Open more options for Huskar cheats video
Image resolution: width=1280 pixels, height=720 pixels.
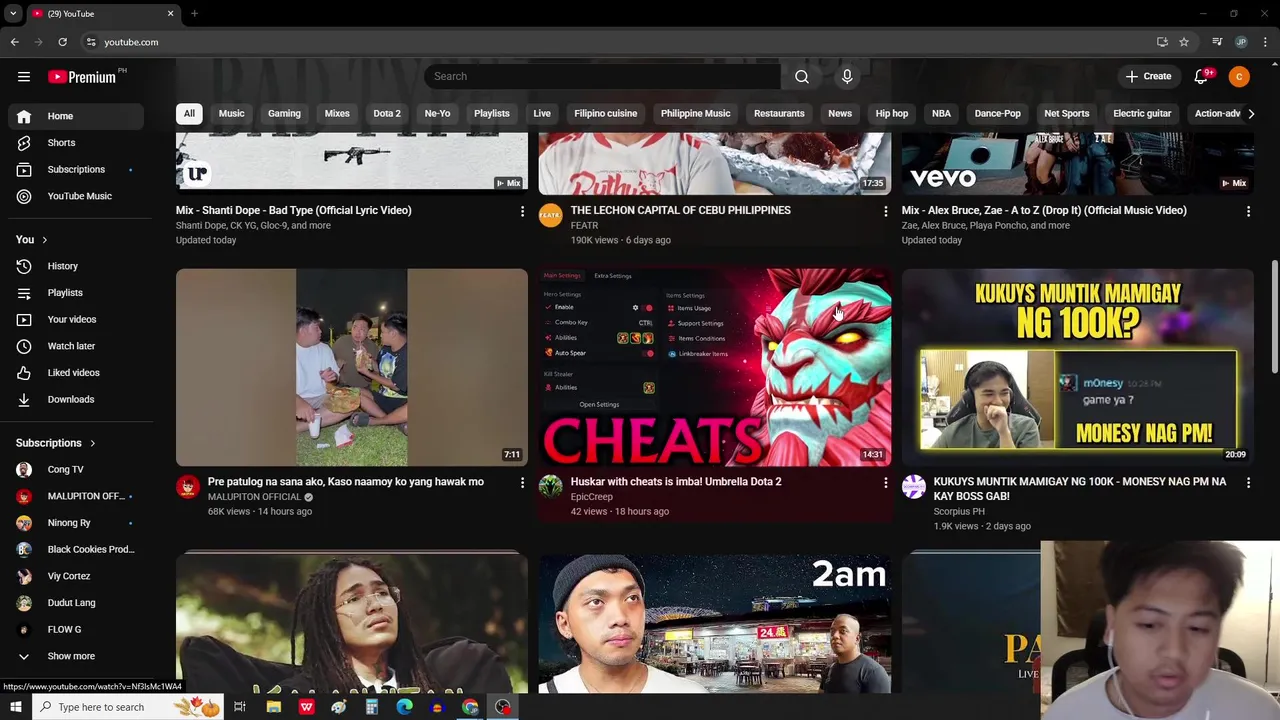click(x=885, y=483)
